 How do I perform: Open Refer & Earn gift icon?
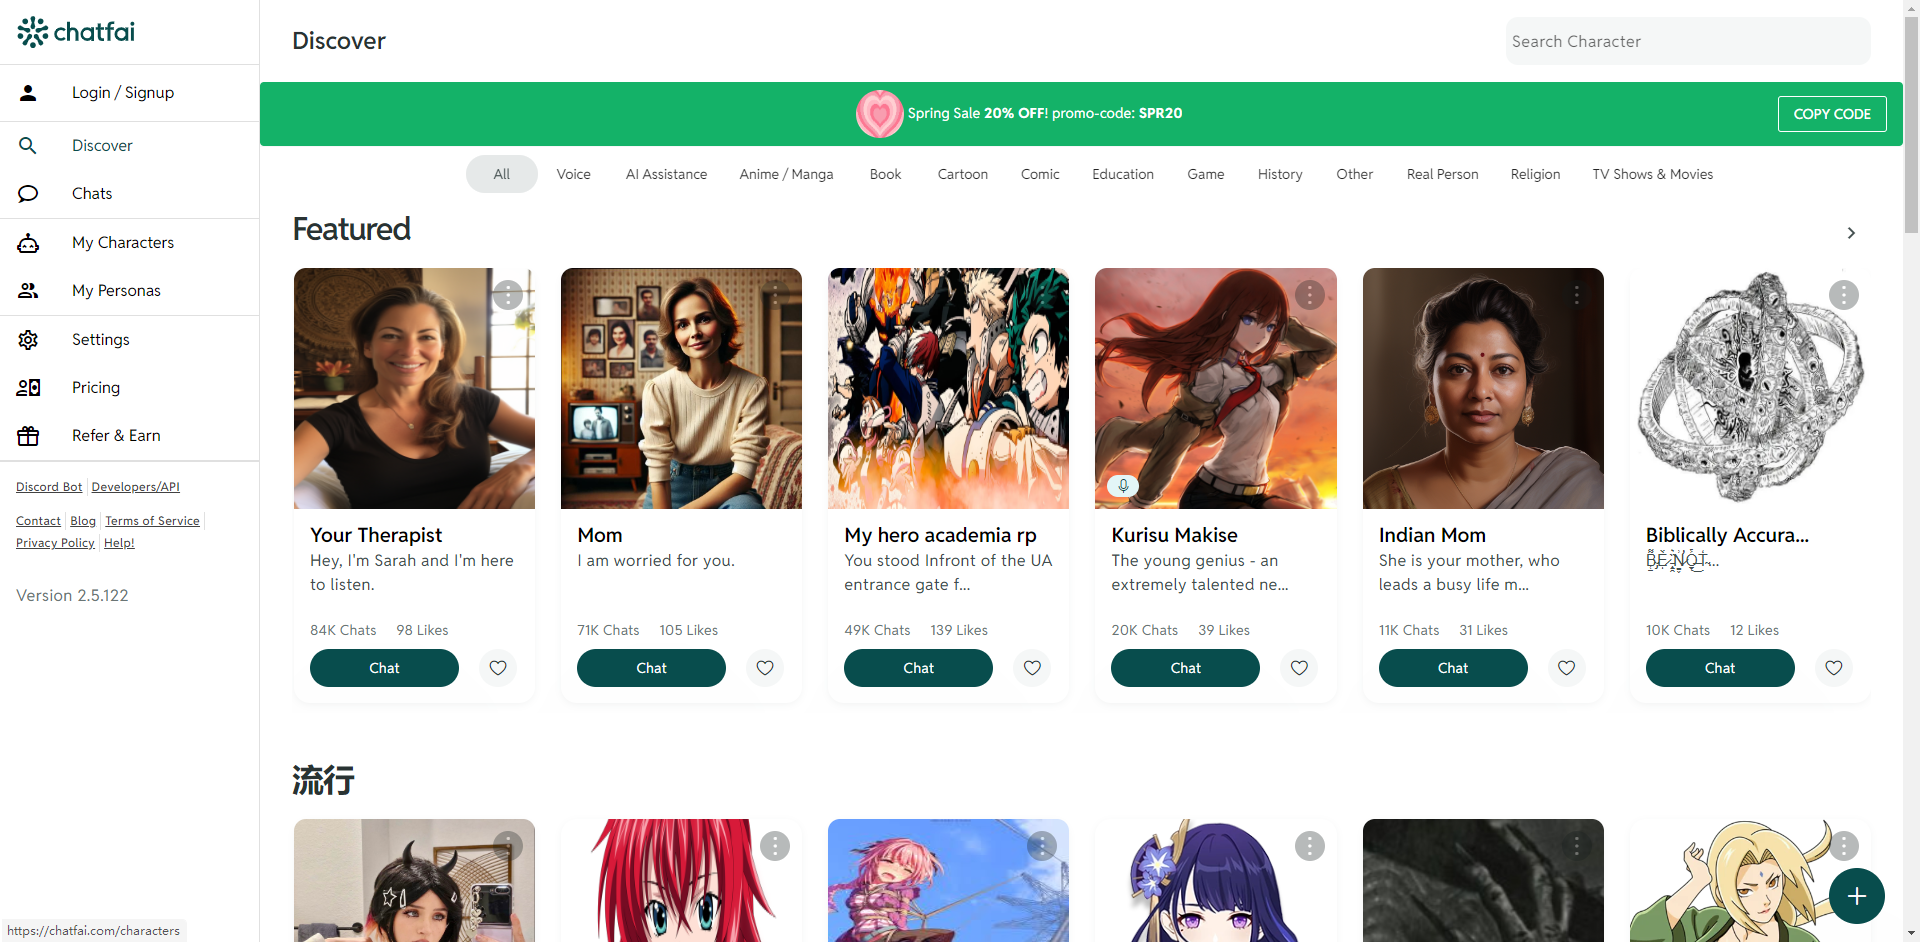click(28, 436)
